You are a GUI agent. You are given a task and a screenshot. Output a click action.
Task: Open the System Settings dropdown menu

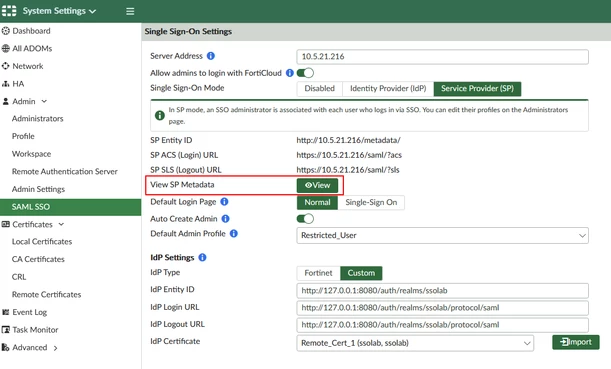59,11
